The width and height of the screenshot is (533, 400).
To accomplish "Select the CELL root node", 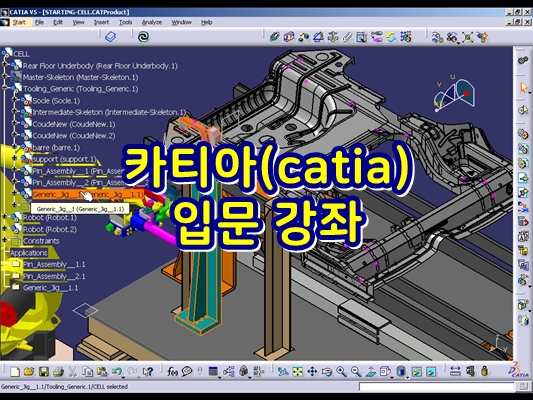I will (x=21, y=54).
